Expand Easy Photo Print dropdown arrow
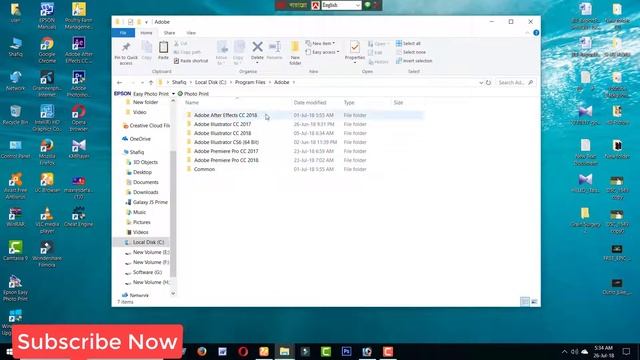The width and height of the screenshot is (640, 360). pos(173,94)
